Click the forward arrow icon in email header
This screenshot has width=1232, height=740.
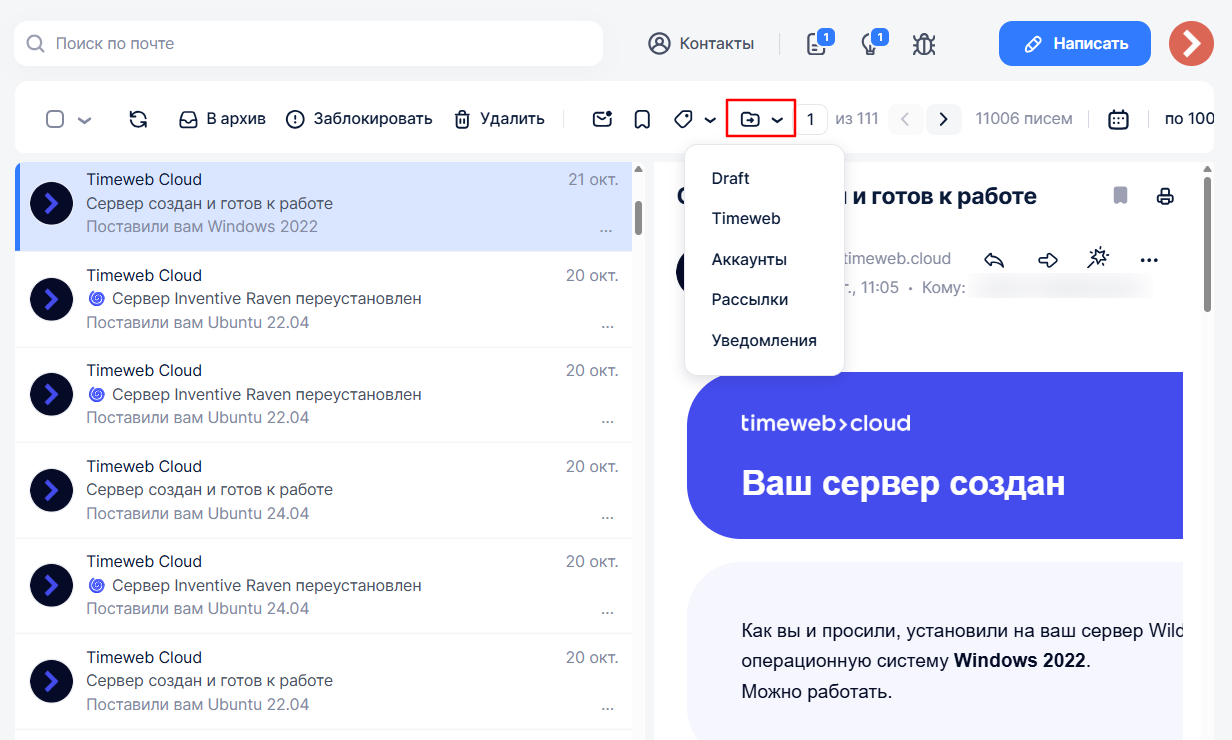[x=1047, y=260]
